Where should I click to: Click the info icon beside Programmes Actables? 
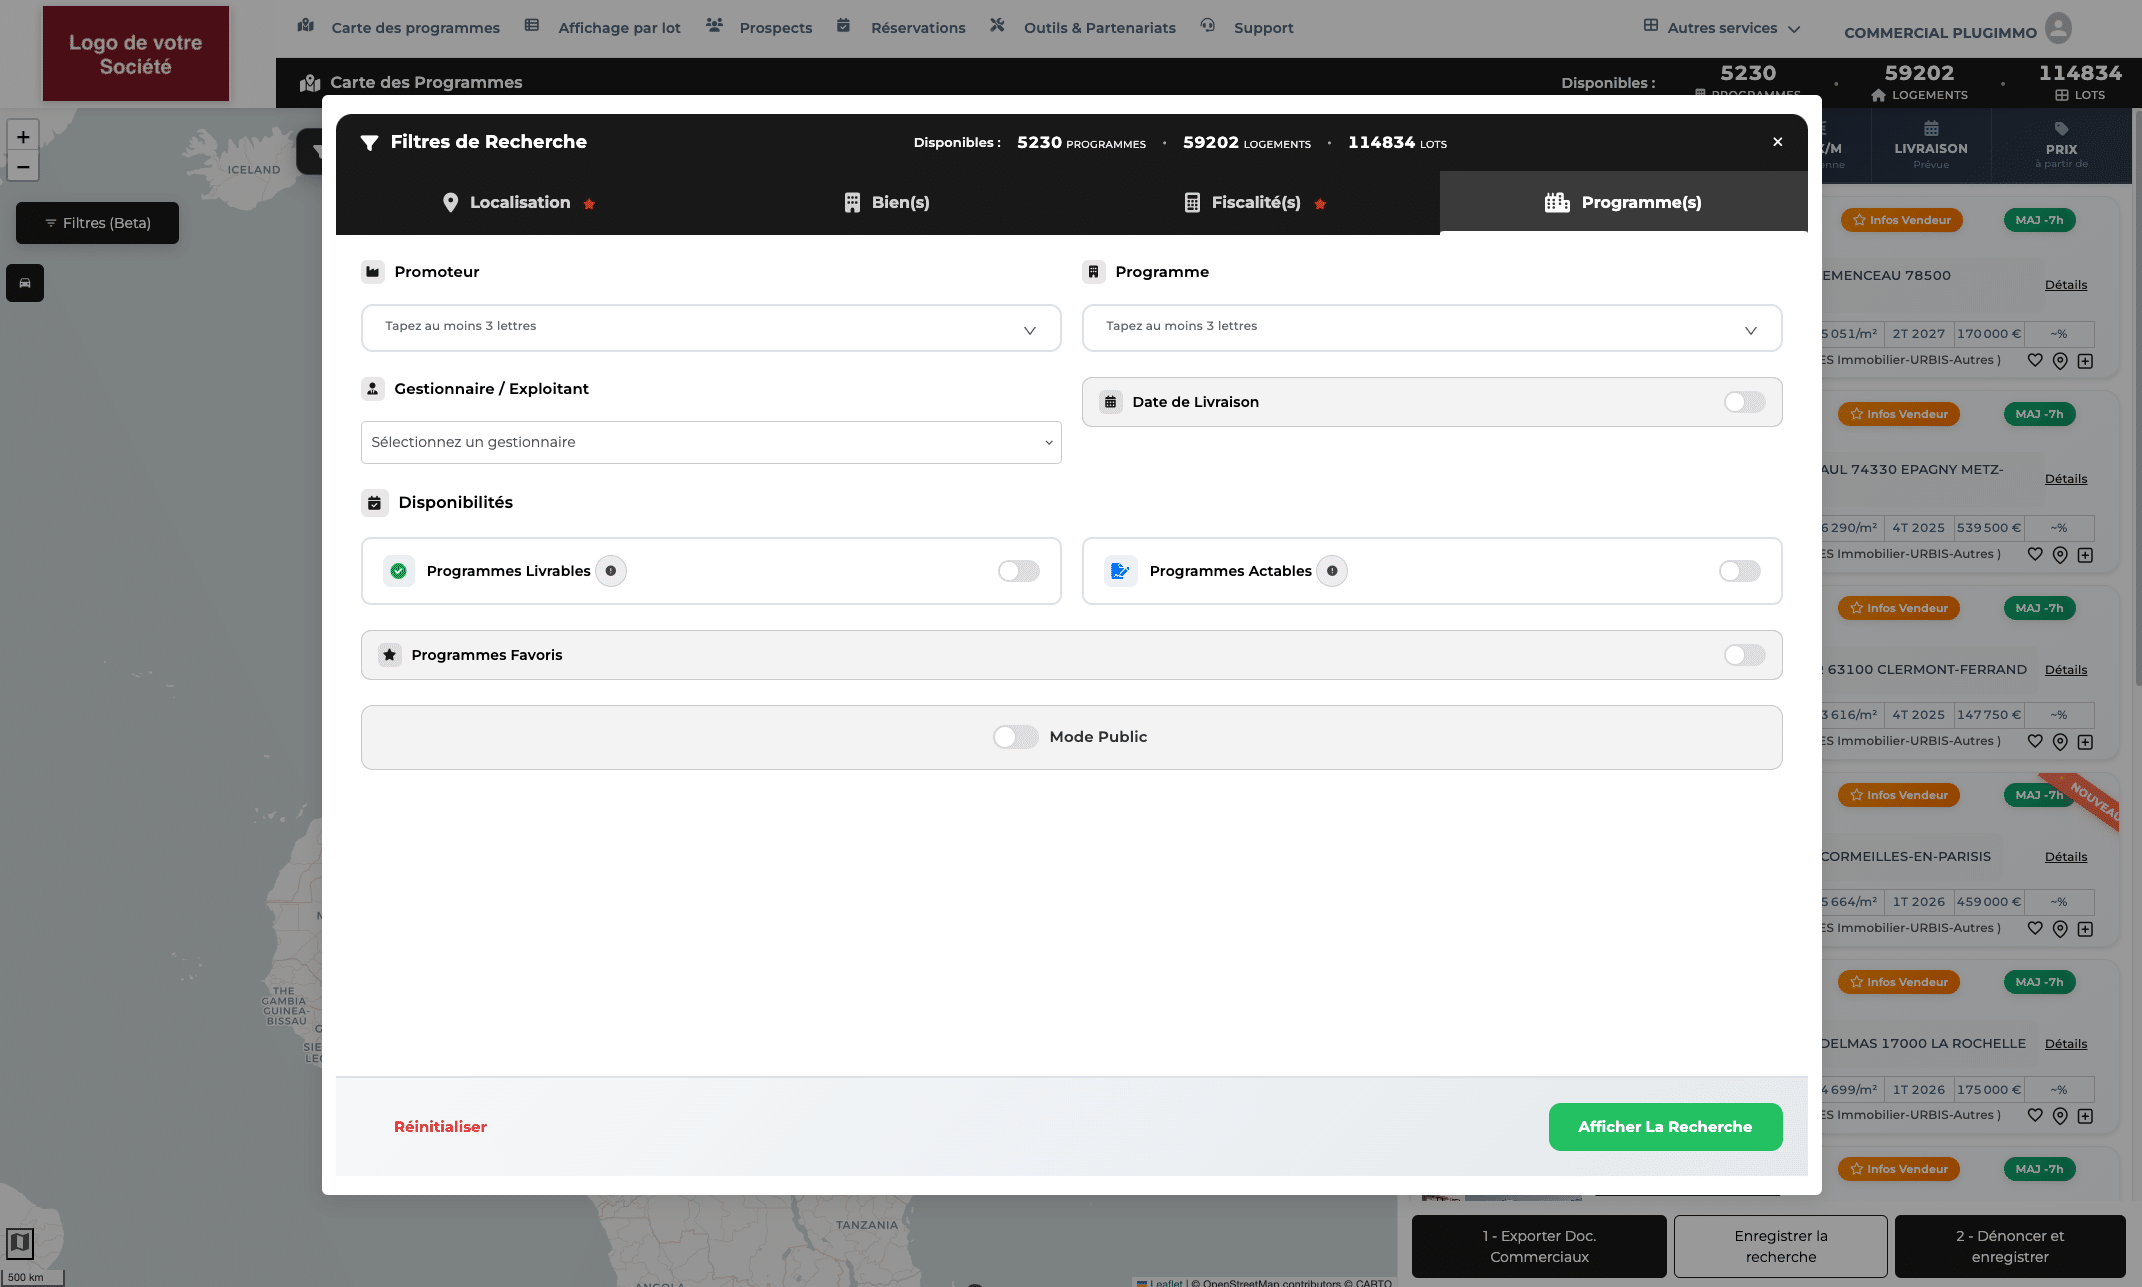click(1332, 571)
